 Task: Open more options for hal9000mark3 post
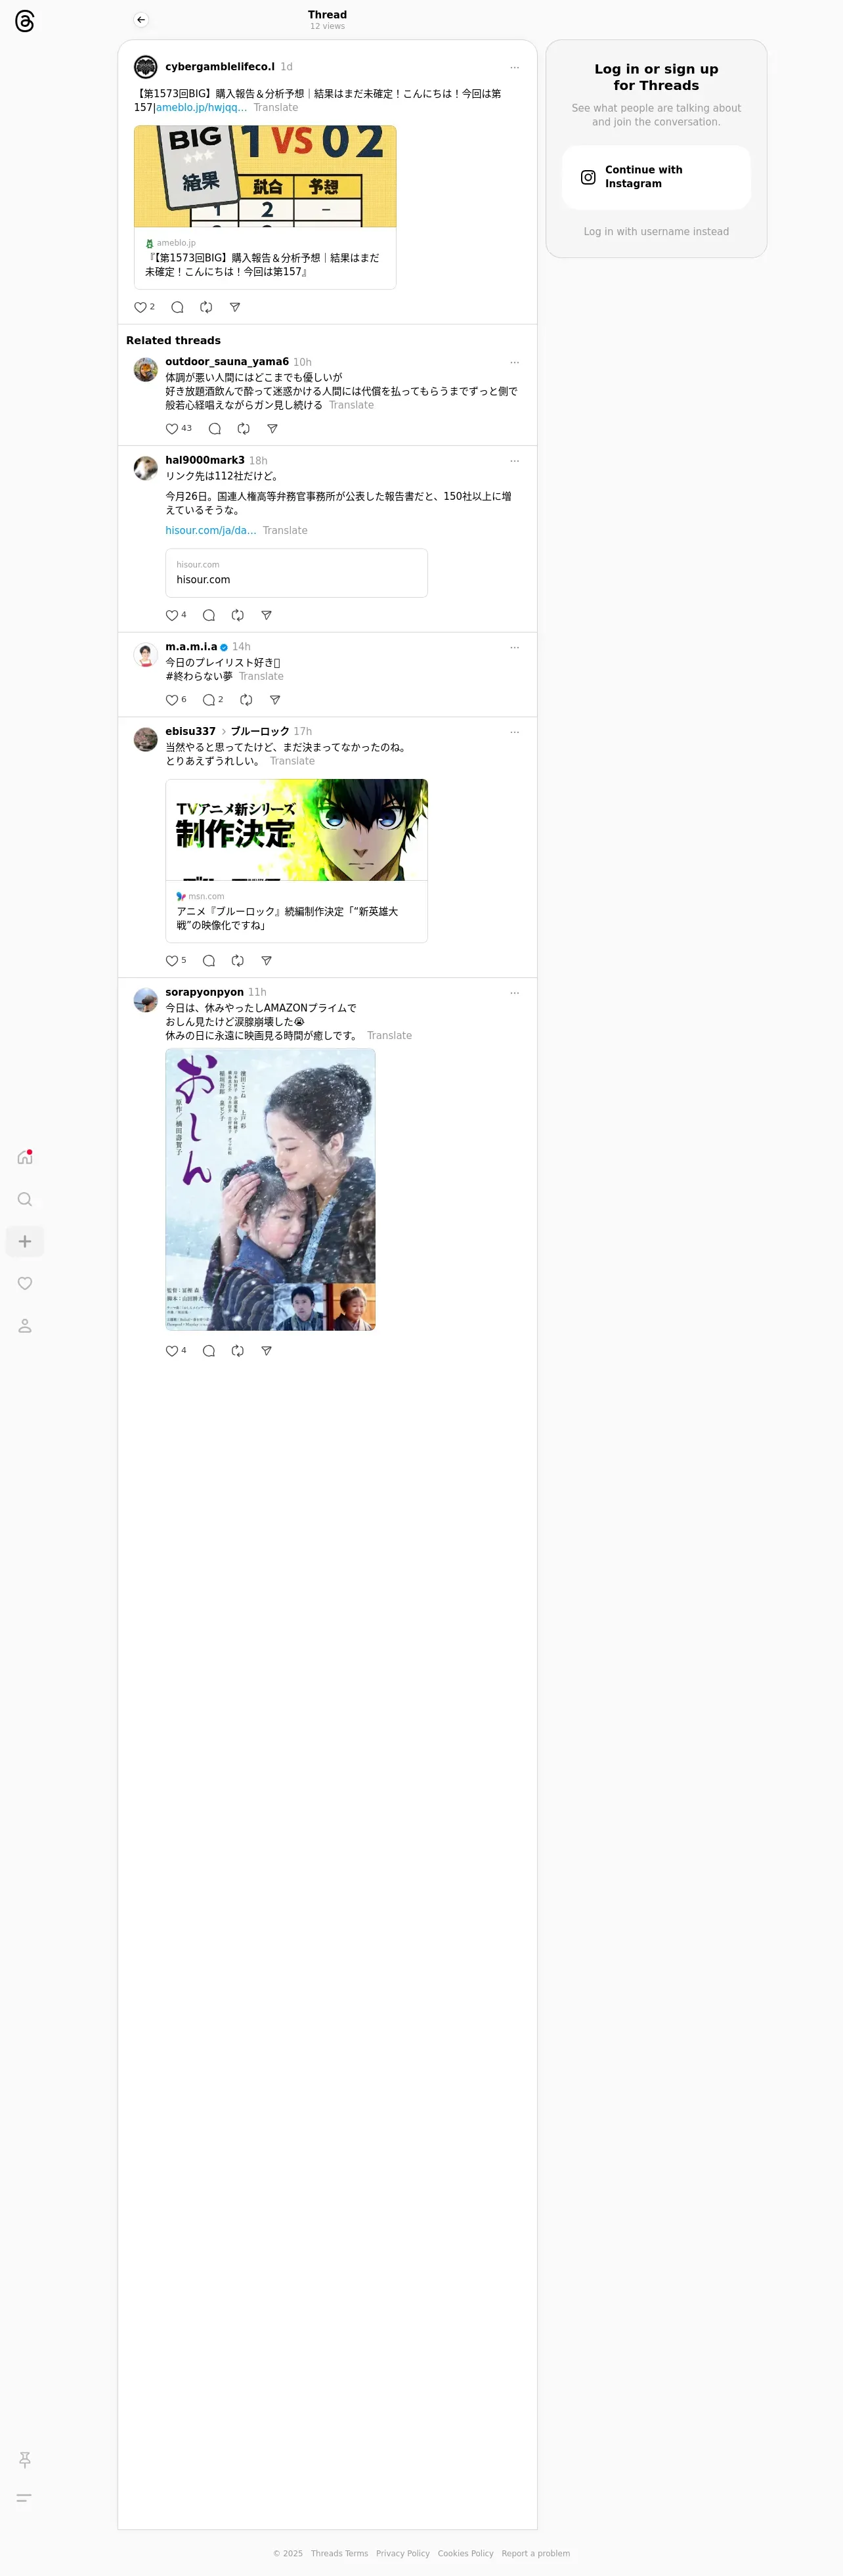click(x=515, y=461)
